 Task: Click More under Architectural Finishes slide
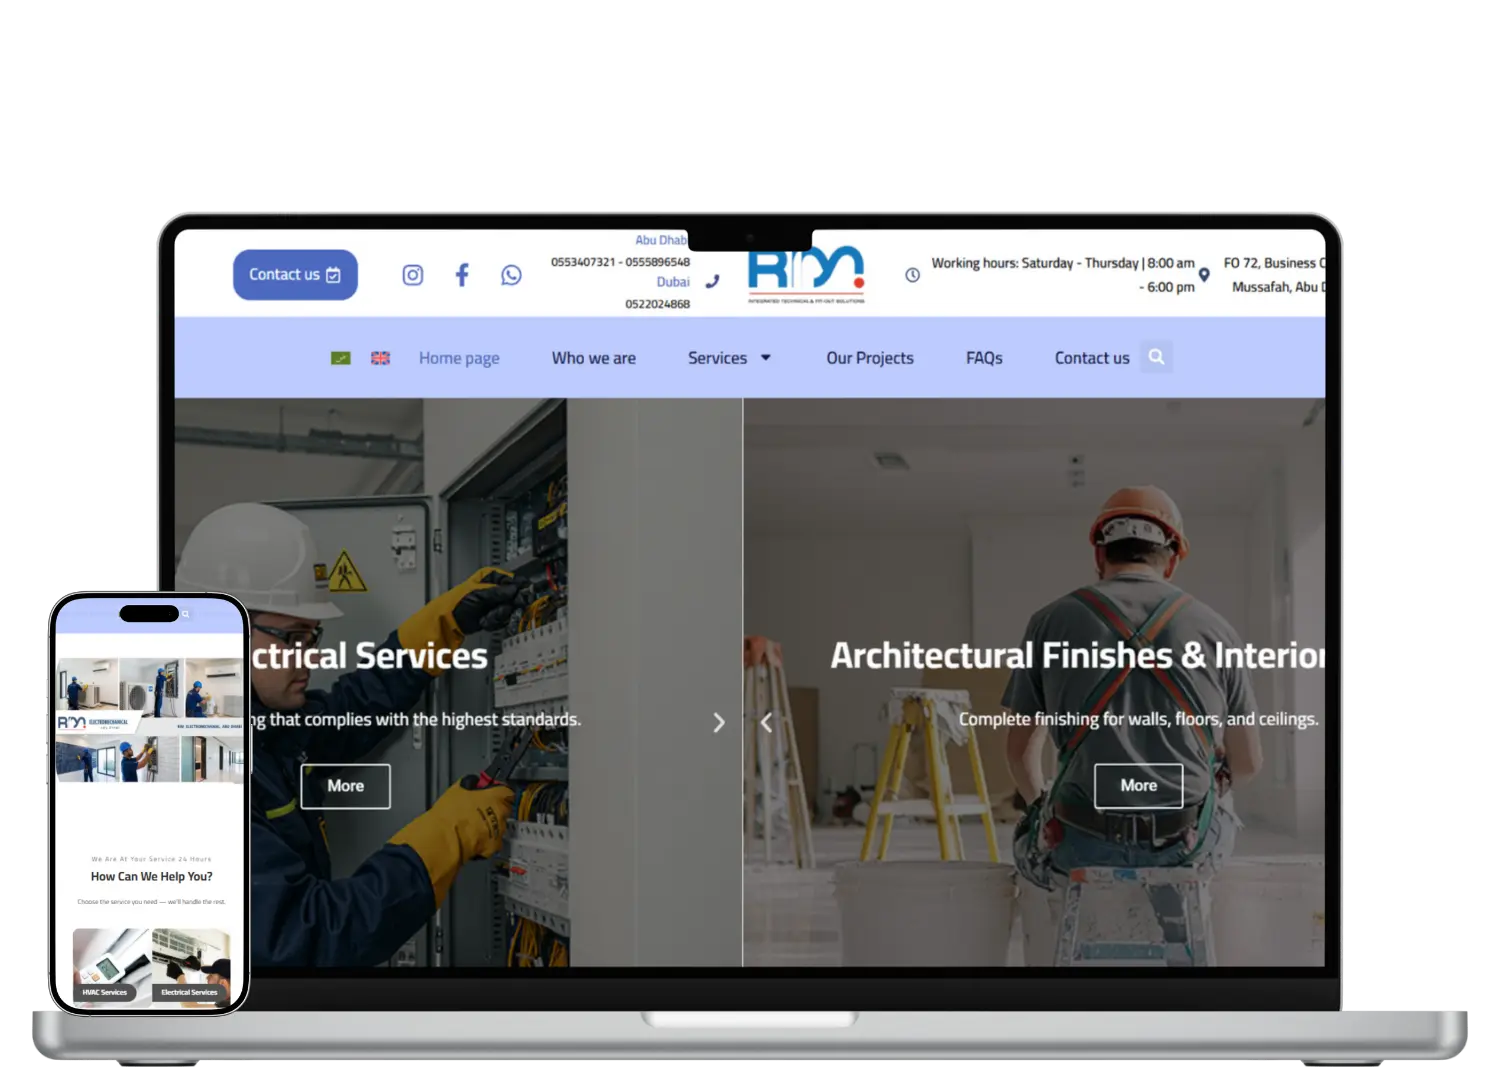coord(1138,786)
